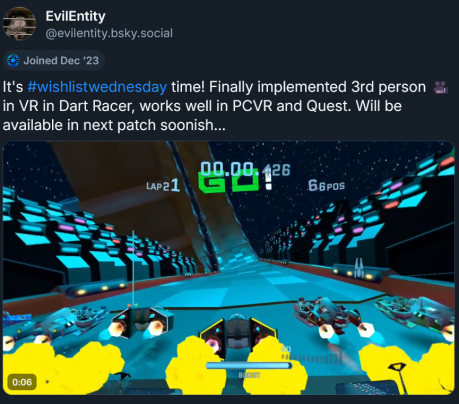Screen dimensions: 459x404
Task: Click the speed gauge ticks by the 20 readout
Action: 307,358
